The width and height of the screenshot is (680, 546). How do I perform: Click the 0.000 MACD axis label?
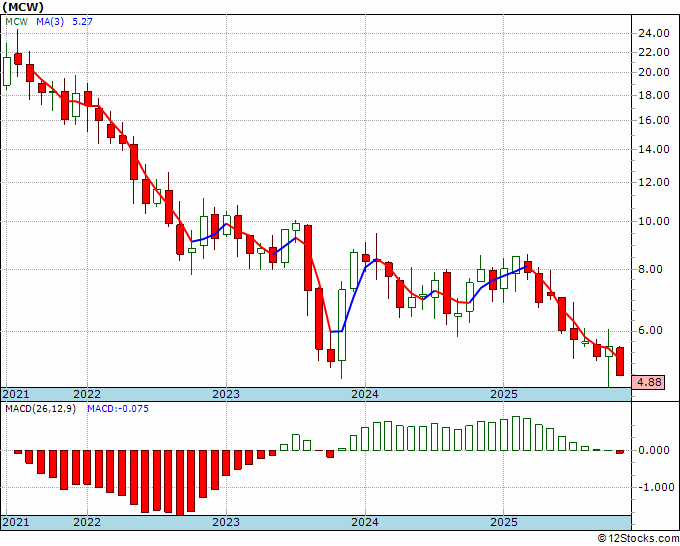(654, 450)
